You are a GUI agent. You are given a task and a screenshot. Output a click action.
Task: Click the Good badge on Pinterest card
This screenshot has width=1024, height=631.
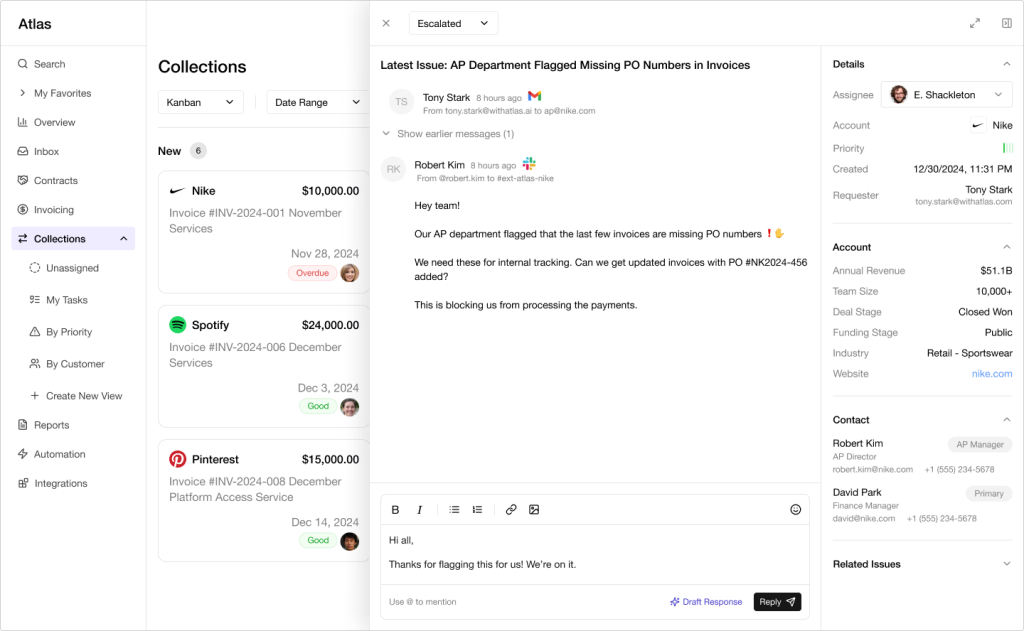[x=318, y=541]
